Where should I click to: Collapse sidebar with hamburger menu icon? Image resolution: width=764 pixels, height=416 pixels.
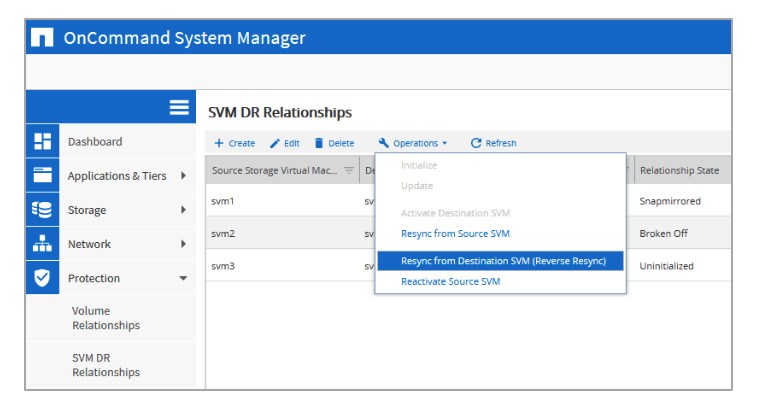click(x=180, y=108)
